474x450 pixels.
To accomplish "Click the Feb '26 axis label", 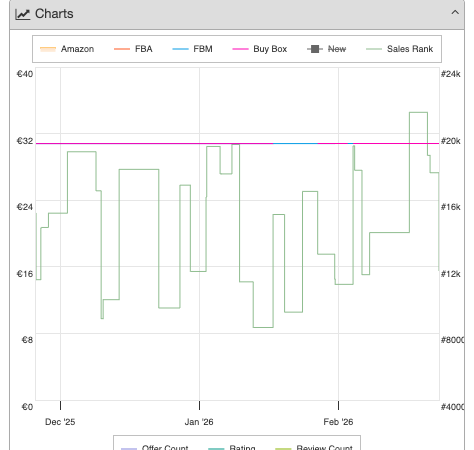I will point(338,422).
